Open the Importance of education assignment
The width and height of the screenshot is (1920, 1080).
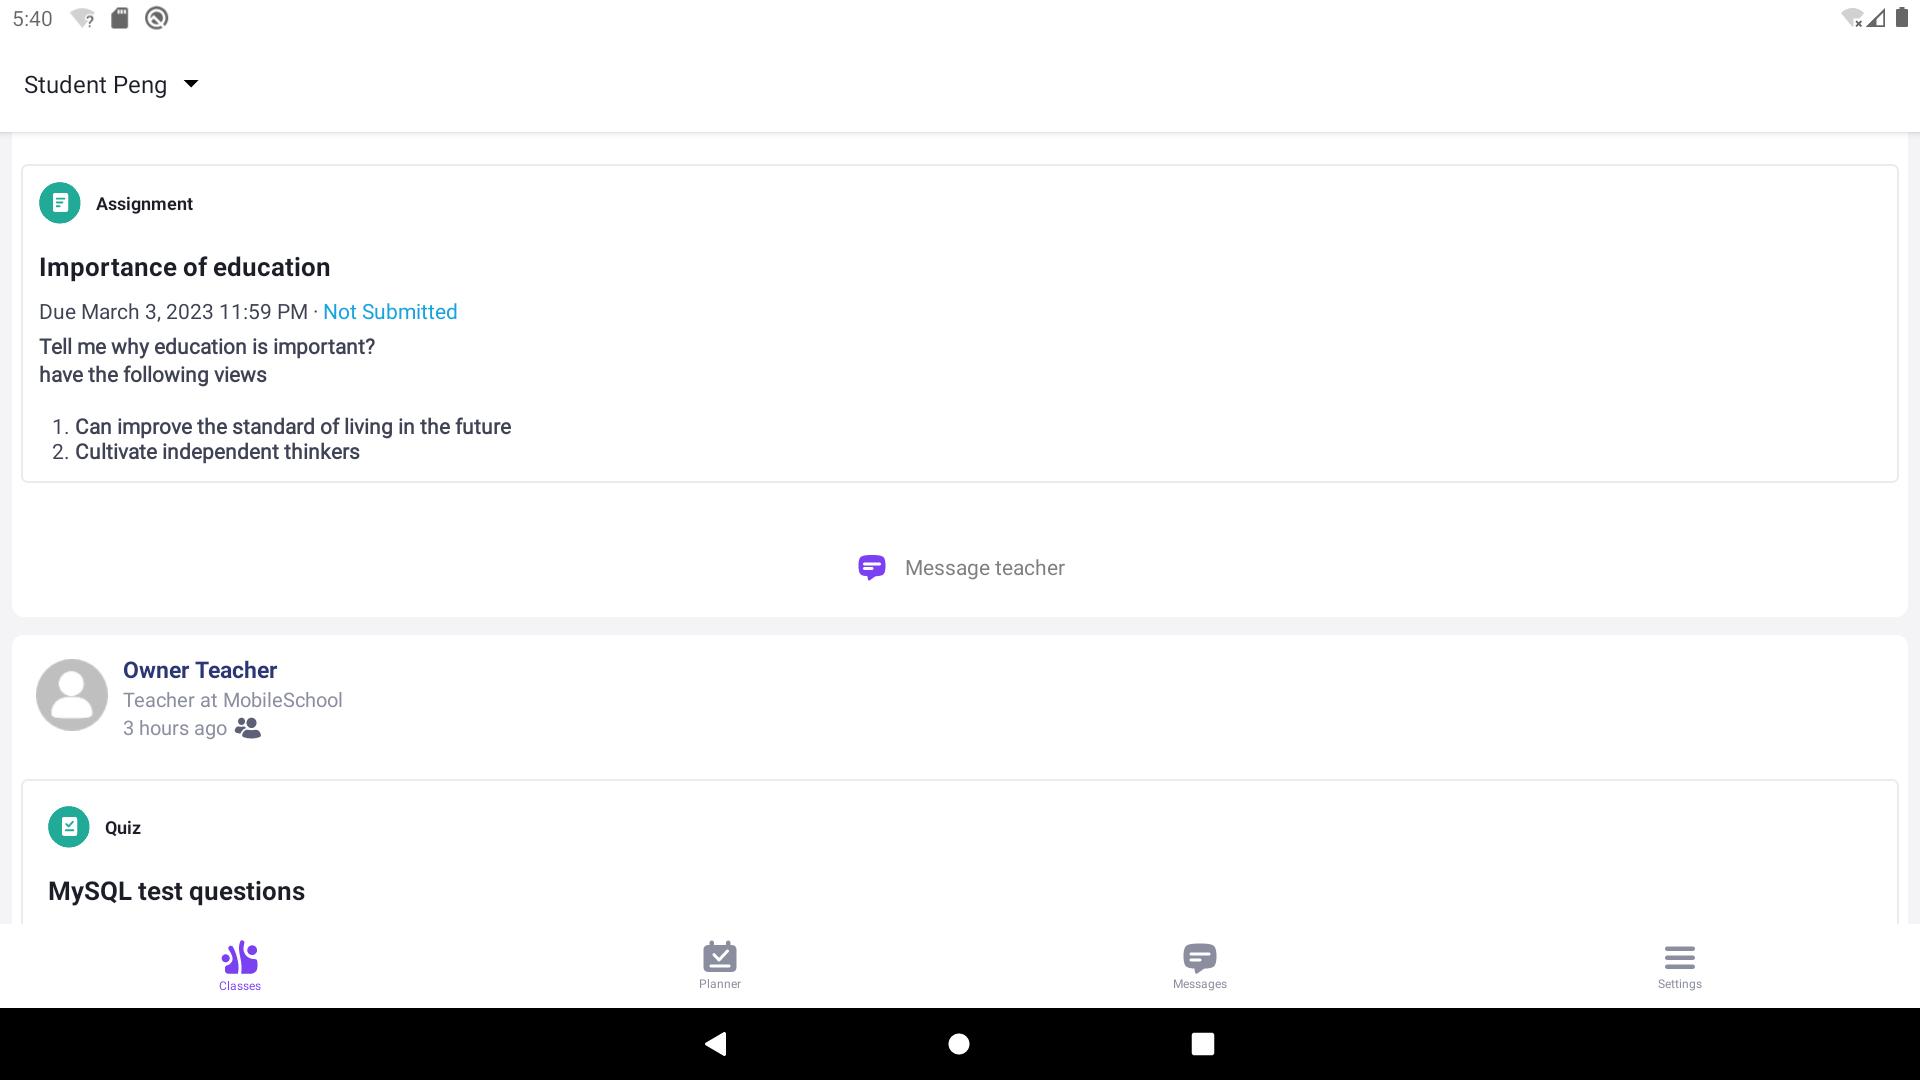(184, 267)
